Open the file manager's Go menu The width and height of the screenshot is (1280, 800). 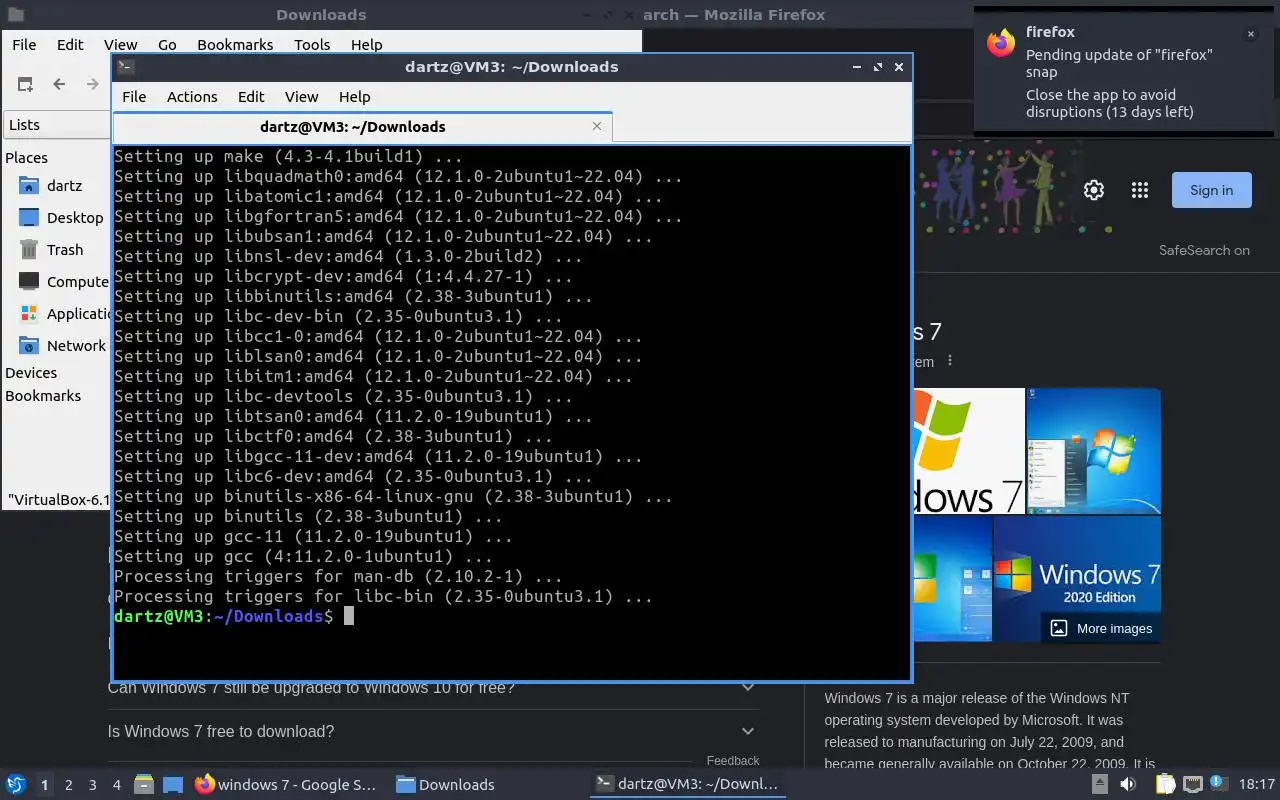click(x=167, y=44)
